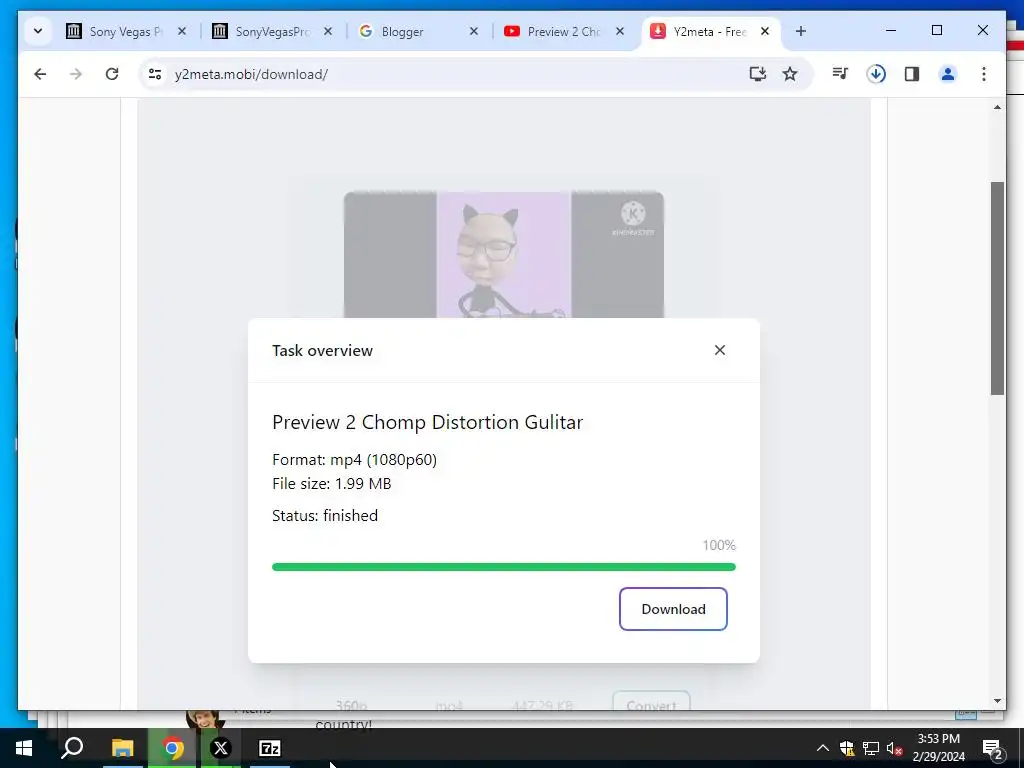This screenshot has width=1024, height=768.
Task: Open the media control icon in toolbar
Action: [840, 74]
